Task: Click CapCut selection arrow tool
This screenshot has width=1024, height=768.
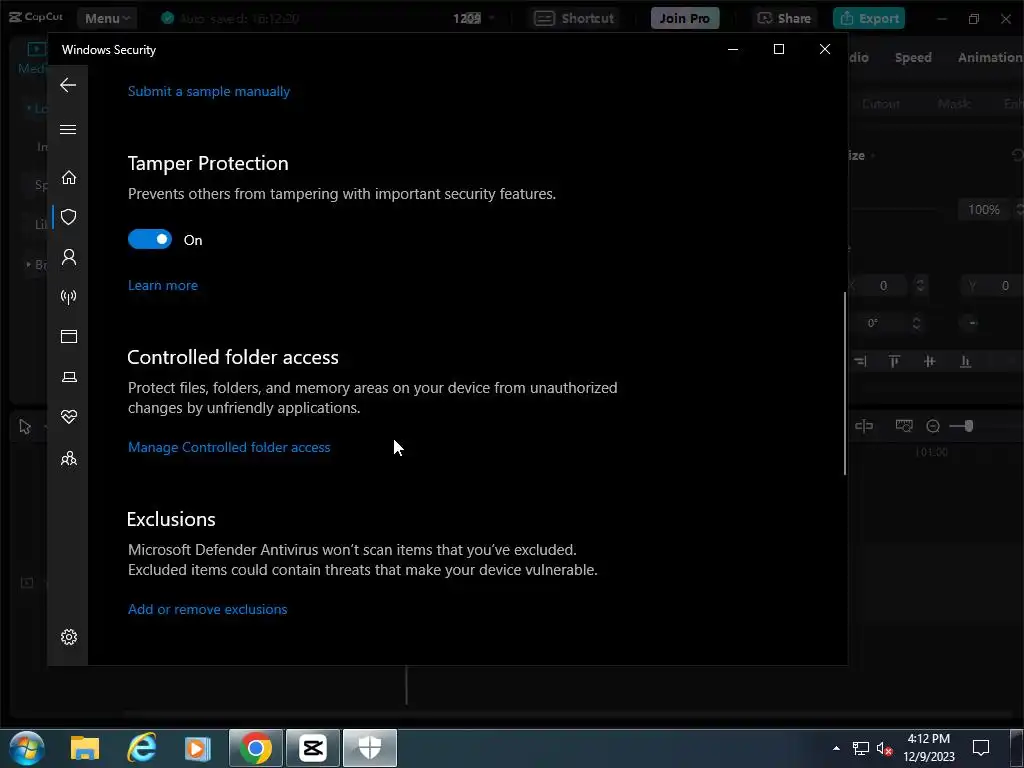Action: (25, 427)
